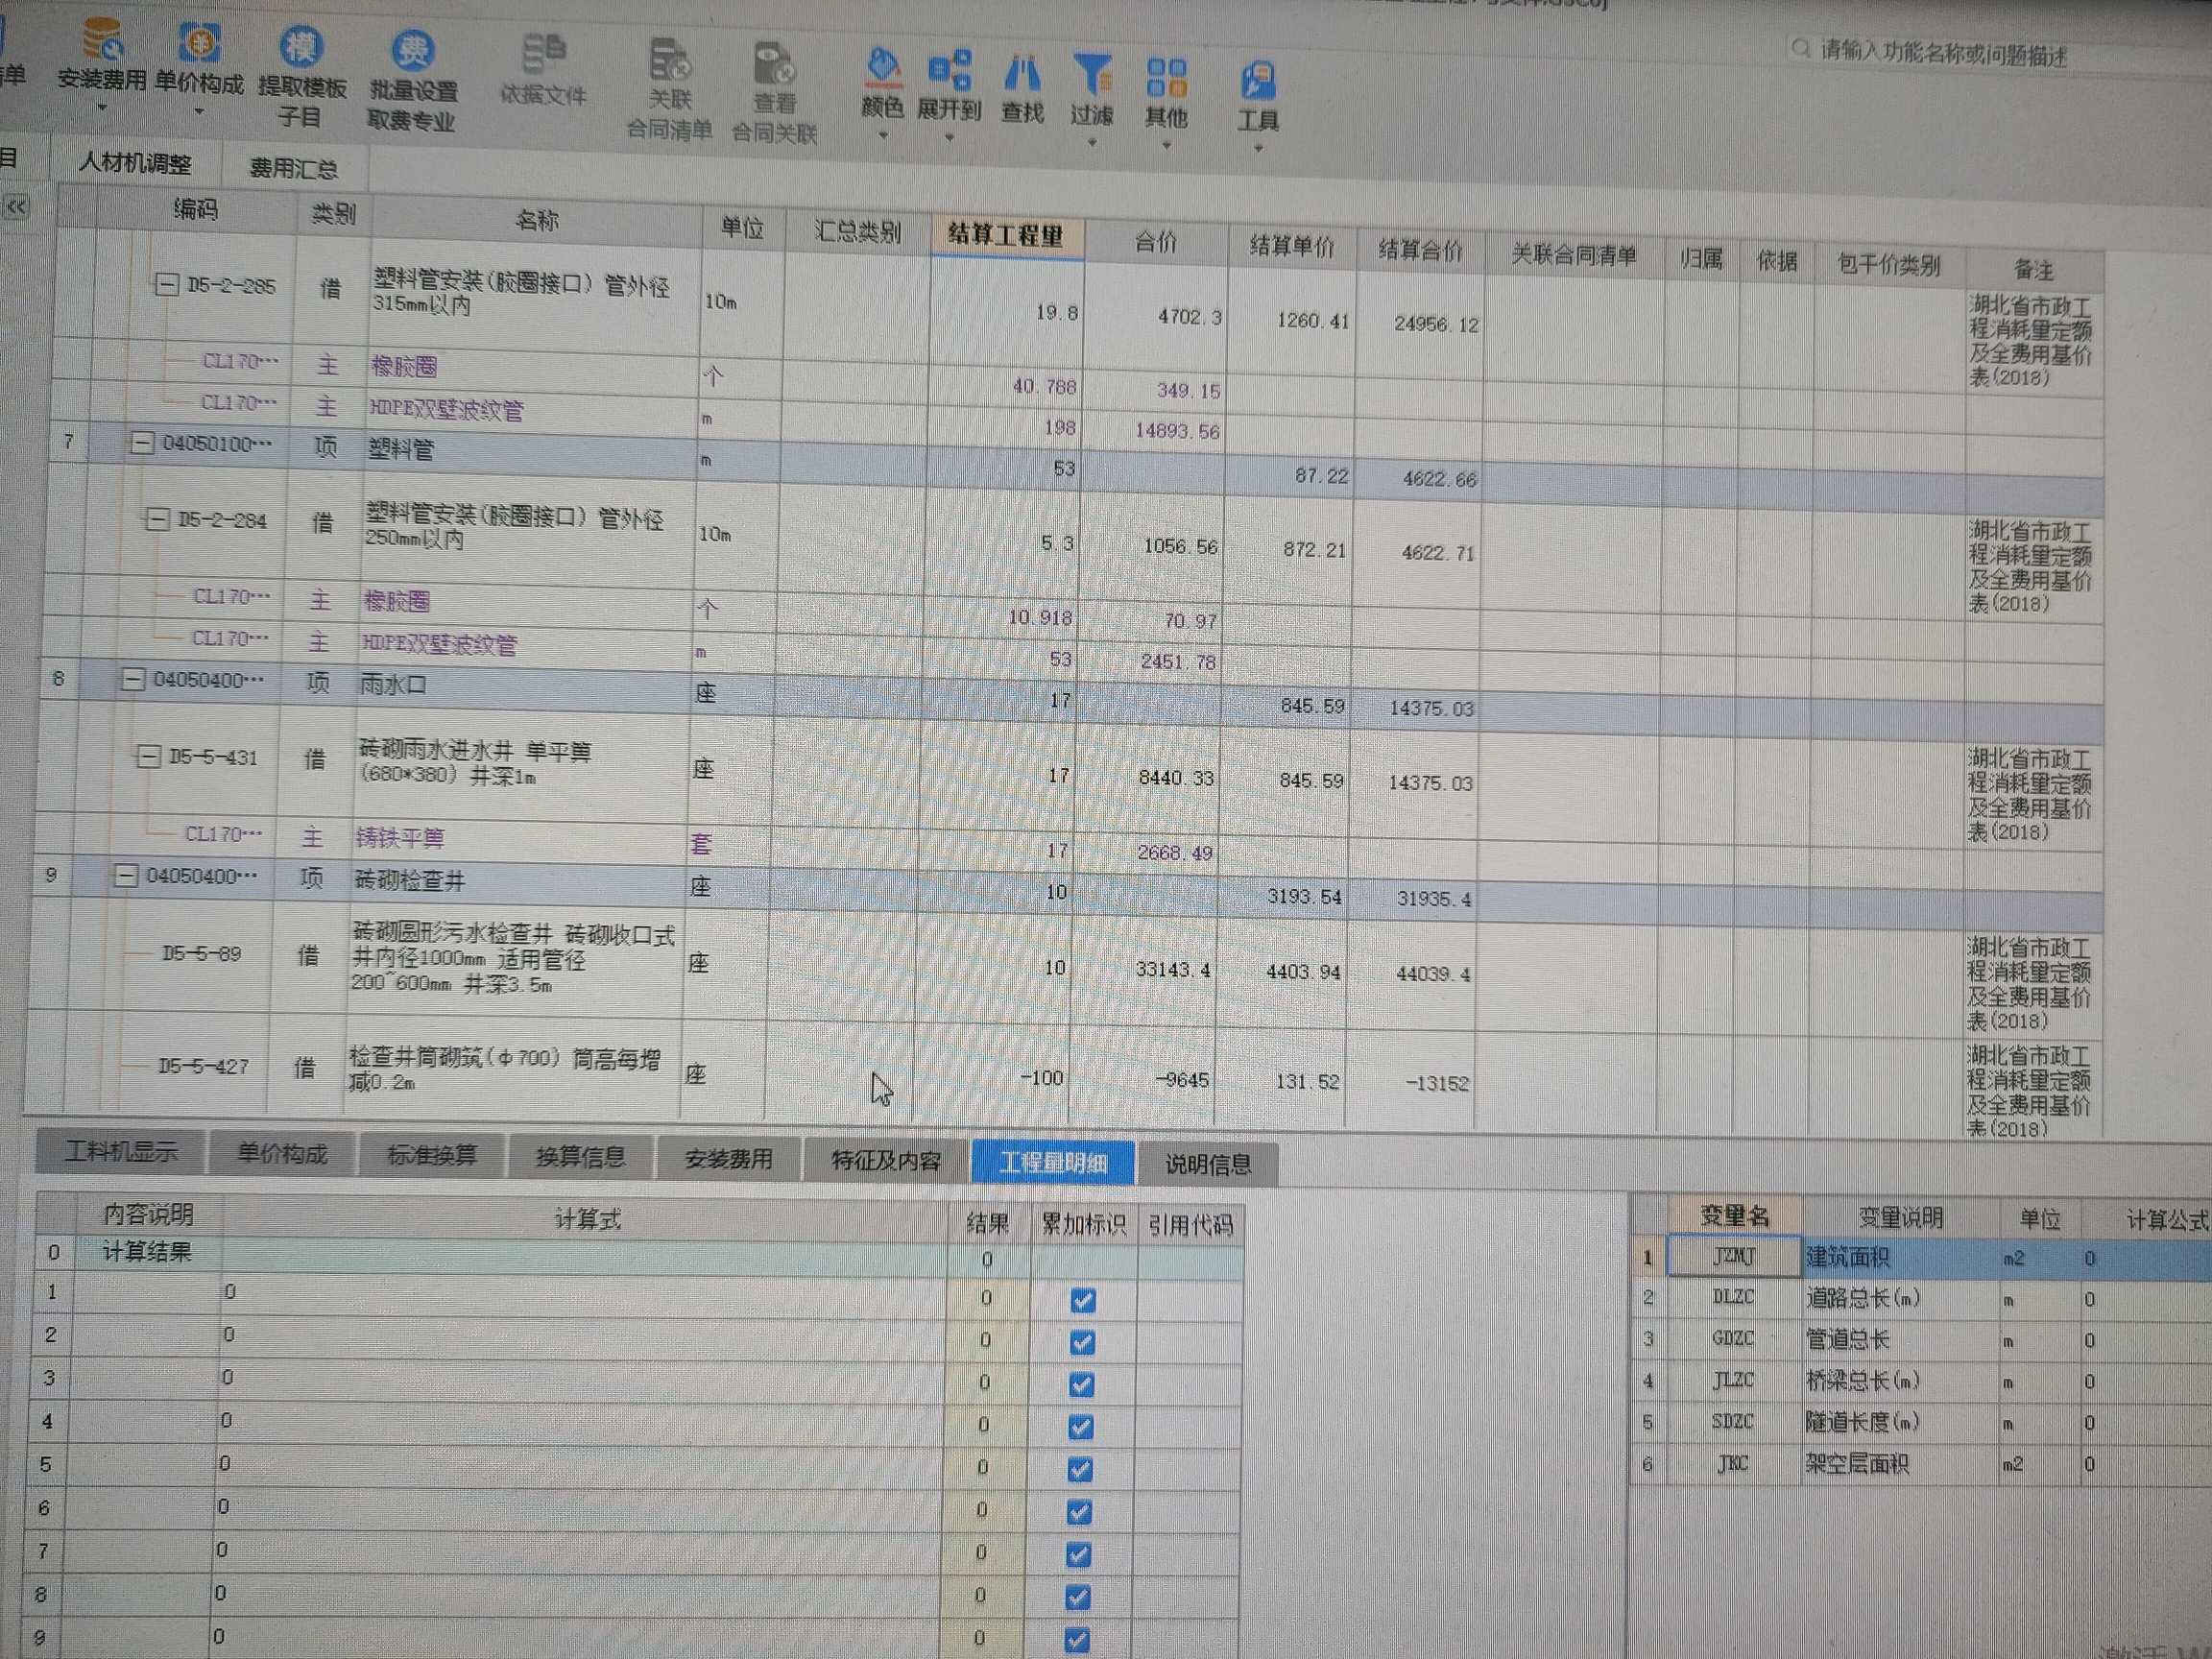Select the 铸铁平箅 material row

point(400,838)
